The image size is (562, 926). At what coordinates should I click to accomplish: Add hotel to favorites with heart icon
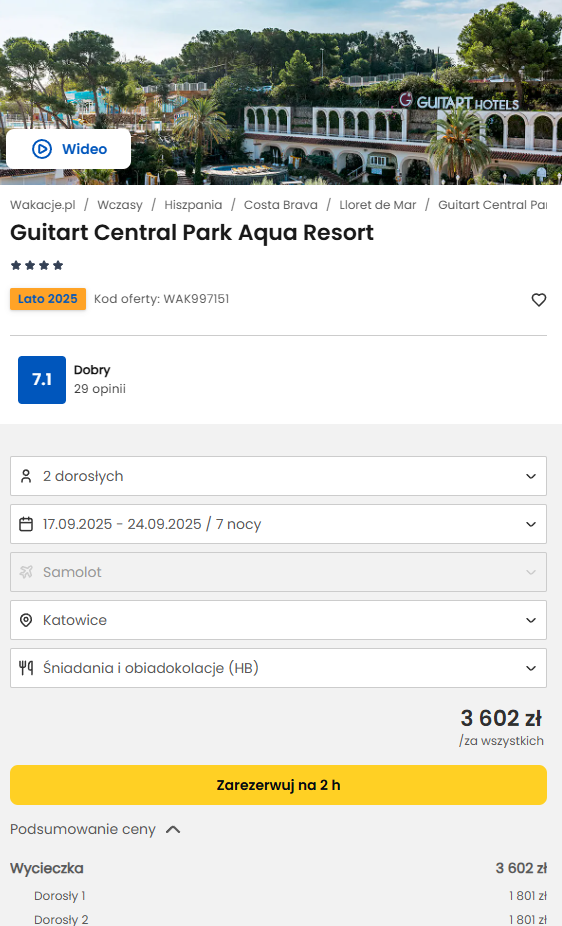tap(538, 299)
